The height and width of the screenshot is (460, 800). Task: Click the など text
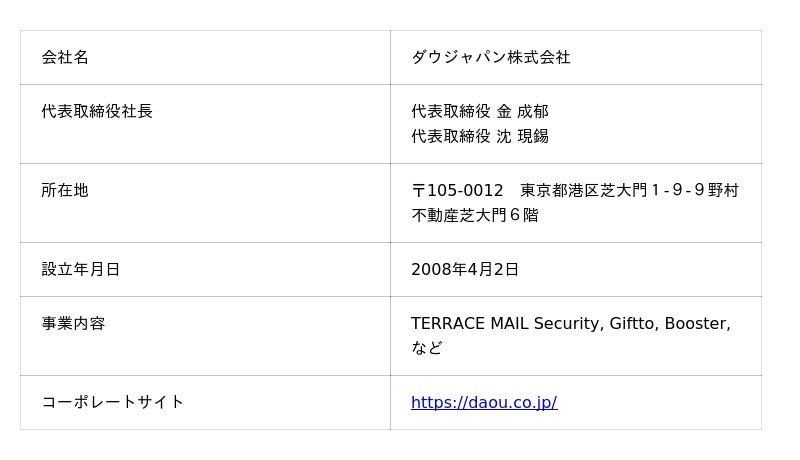click(426, 349)
